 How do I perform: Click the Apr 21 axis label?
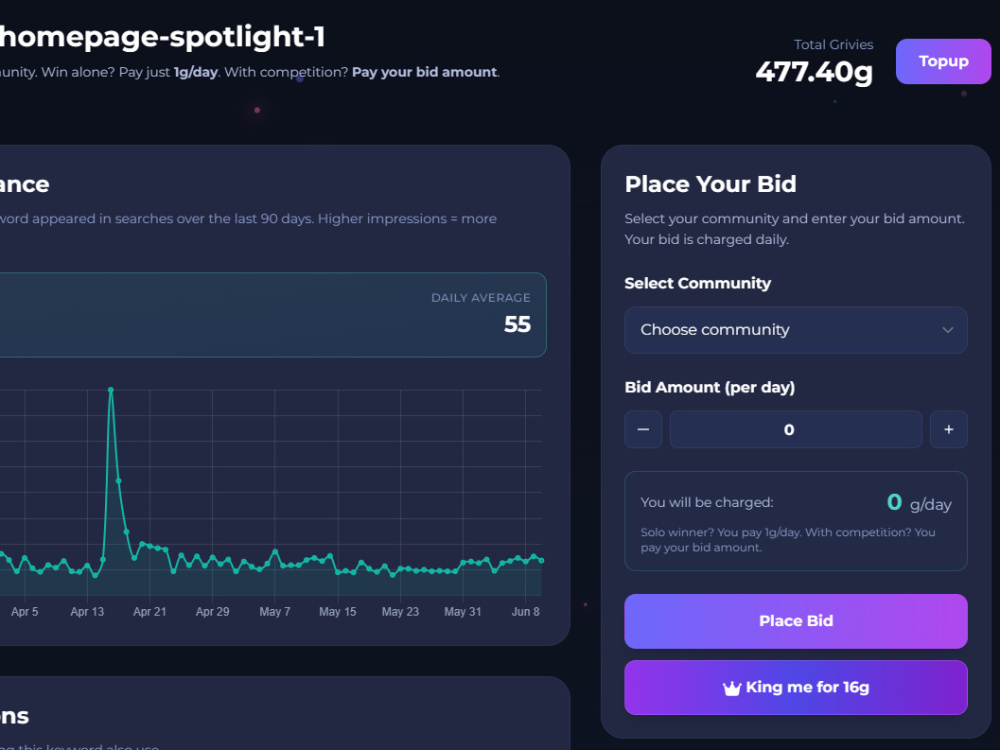149,612
